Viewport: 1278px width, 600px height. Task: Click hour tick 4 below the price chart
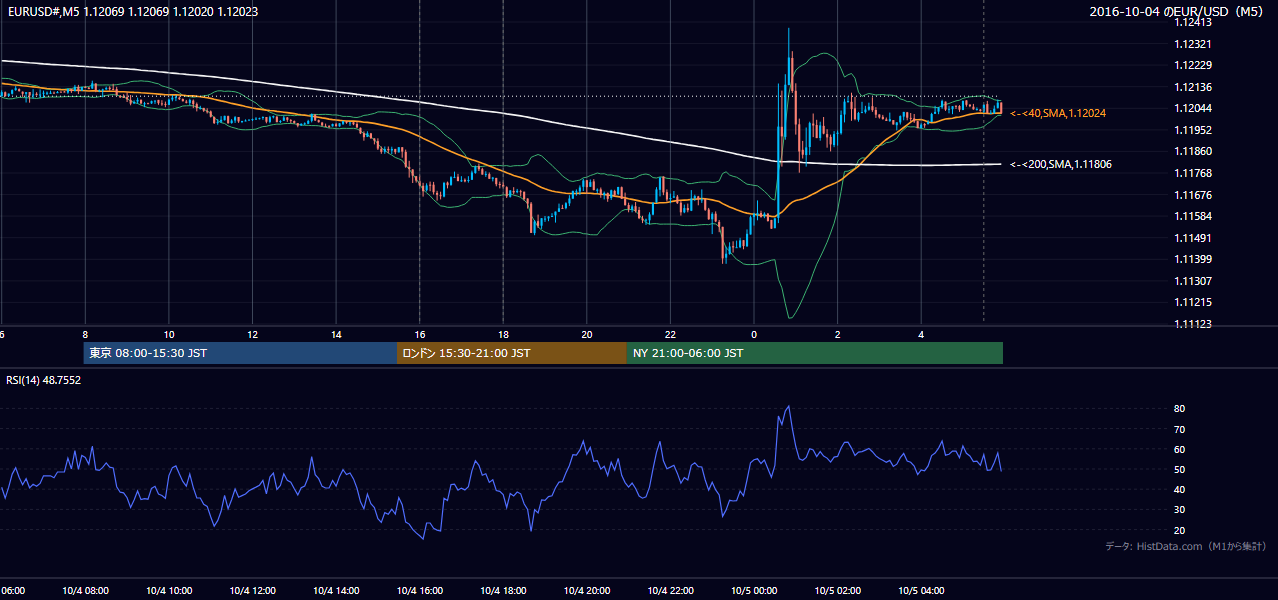coord(922,335)
